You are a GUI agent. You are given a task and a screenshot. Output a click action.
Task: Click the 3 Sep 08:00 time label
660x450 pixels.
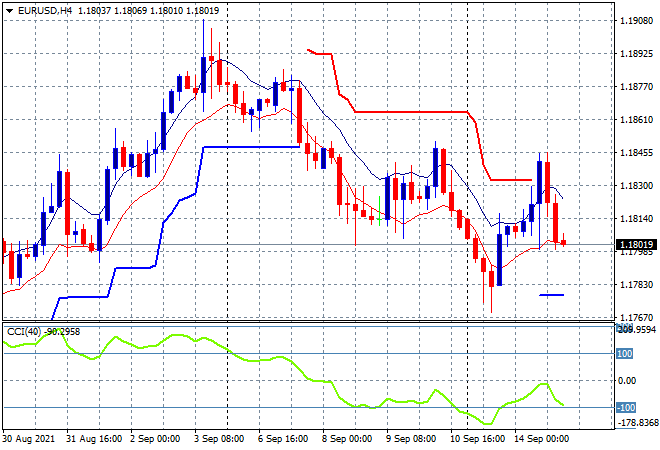coord(219,439)
